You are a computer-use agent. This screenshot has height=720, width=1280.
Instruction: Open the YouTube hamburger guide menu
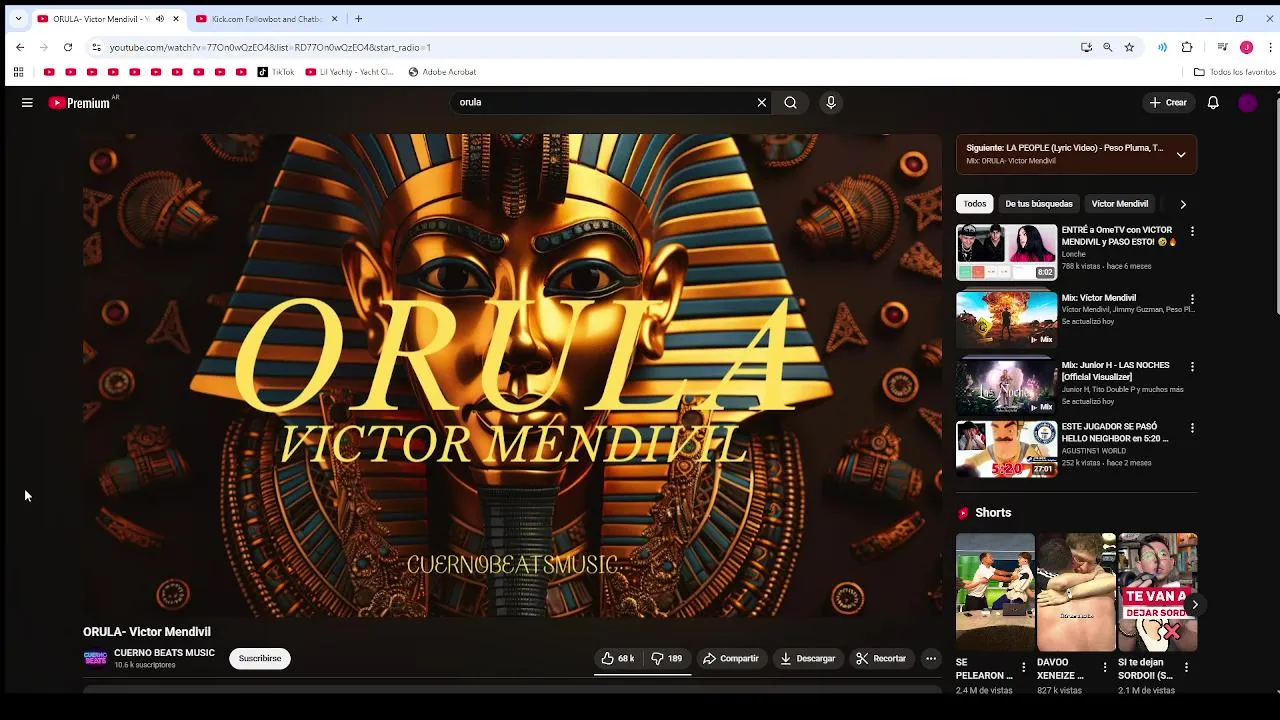click(x=27, y=102)
